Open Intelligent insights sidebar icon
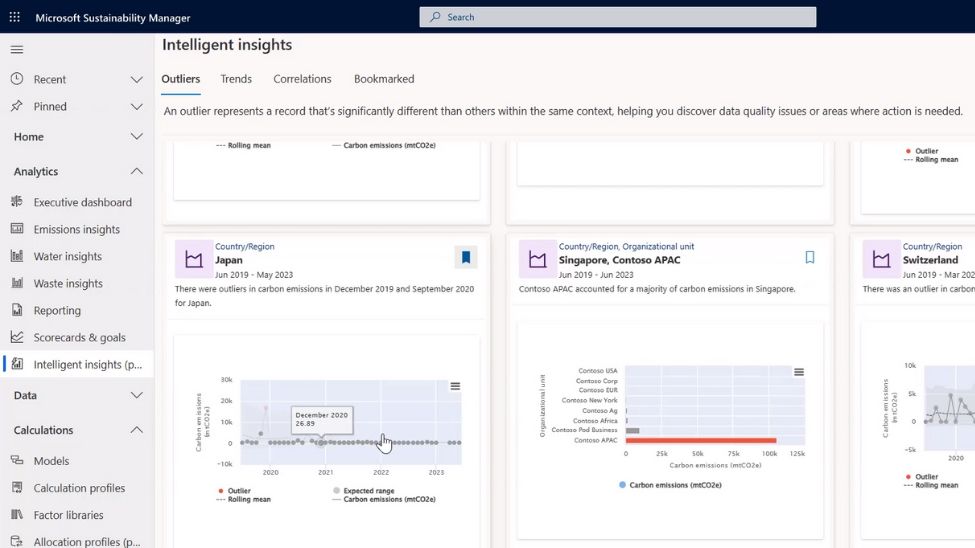 (x=17, y=364)
